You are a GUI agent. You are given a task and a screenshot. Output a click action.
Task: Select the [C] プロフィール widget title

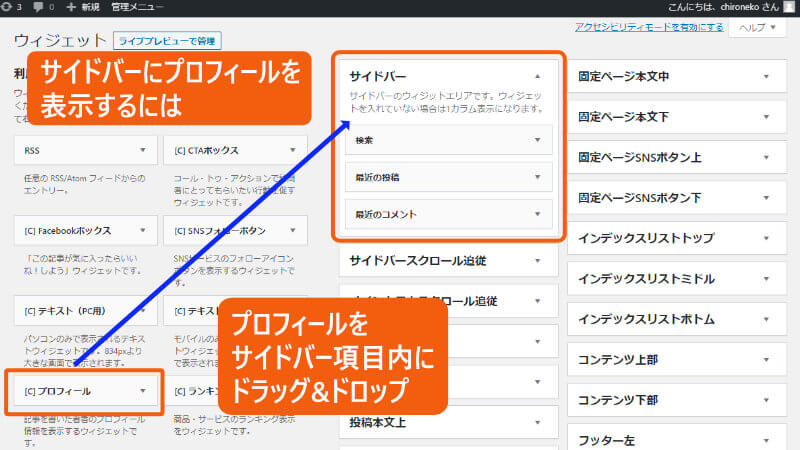click(x=57, y=391)
